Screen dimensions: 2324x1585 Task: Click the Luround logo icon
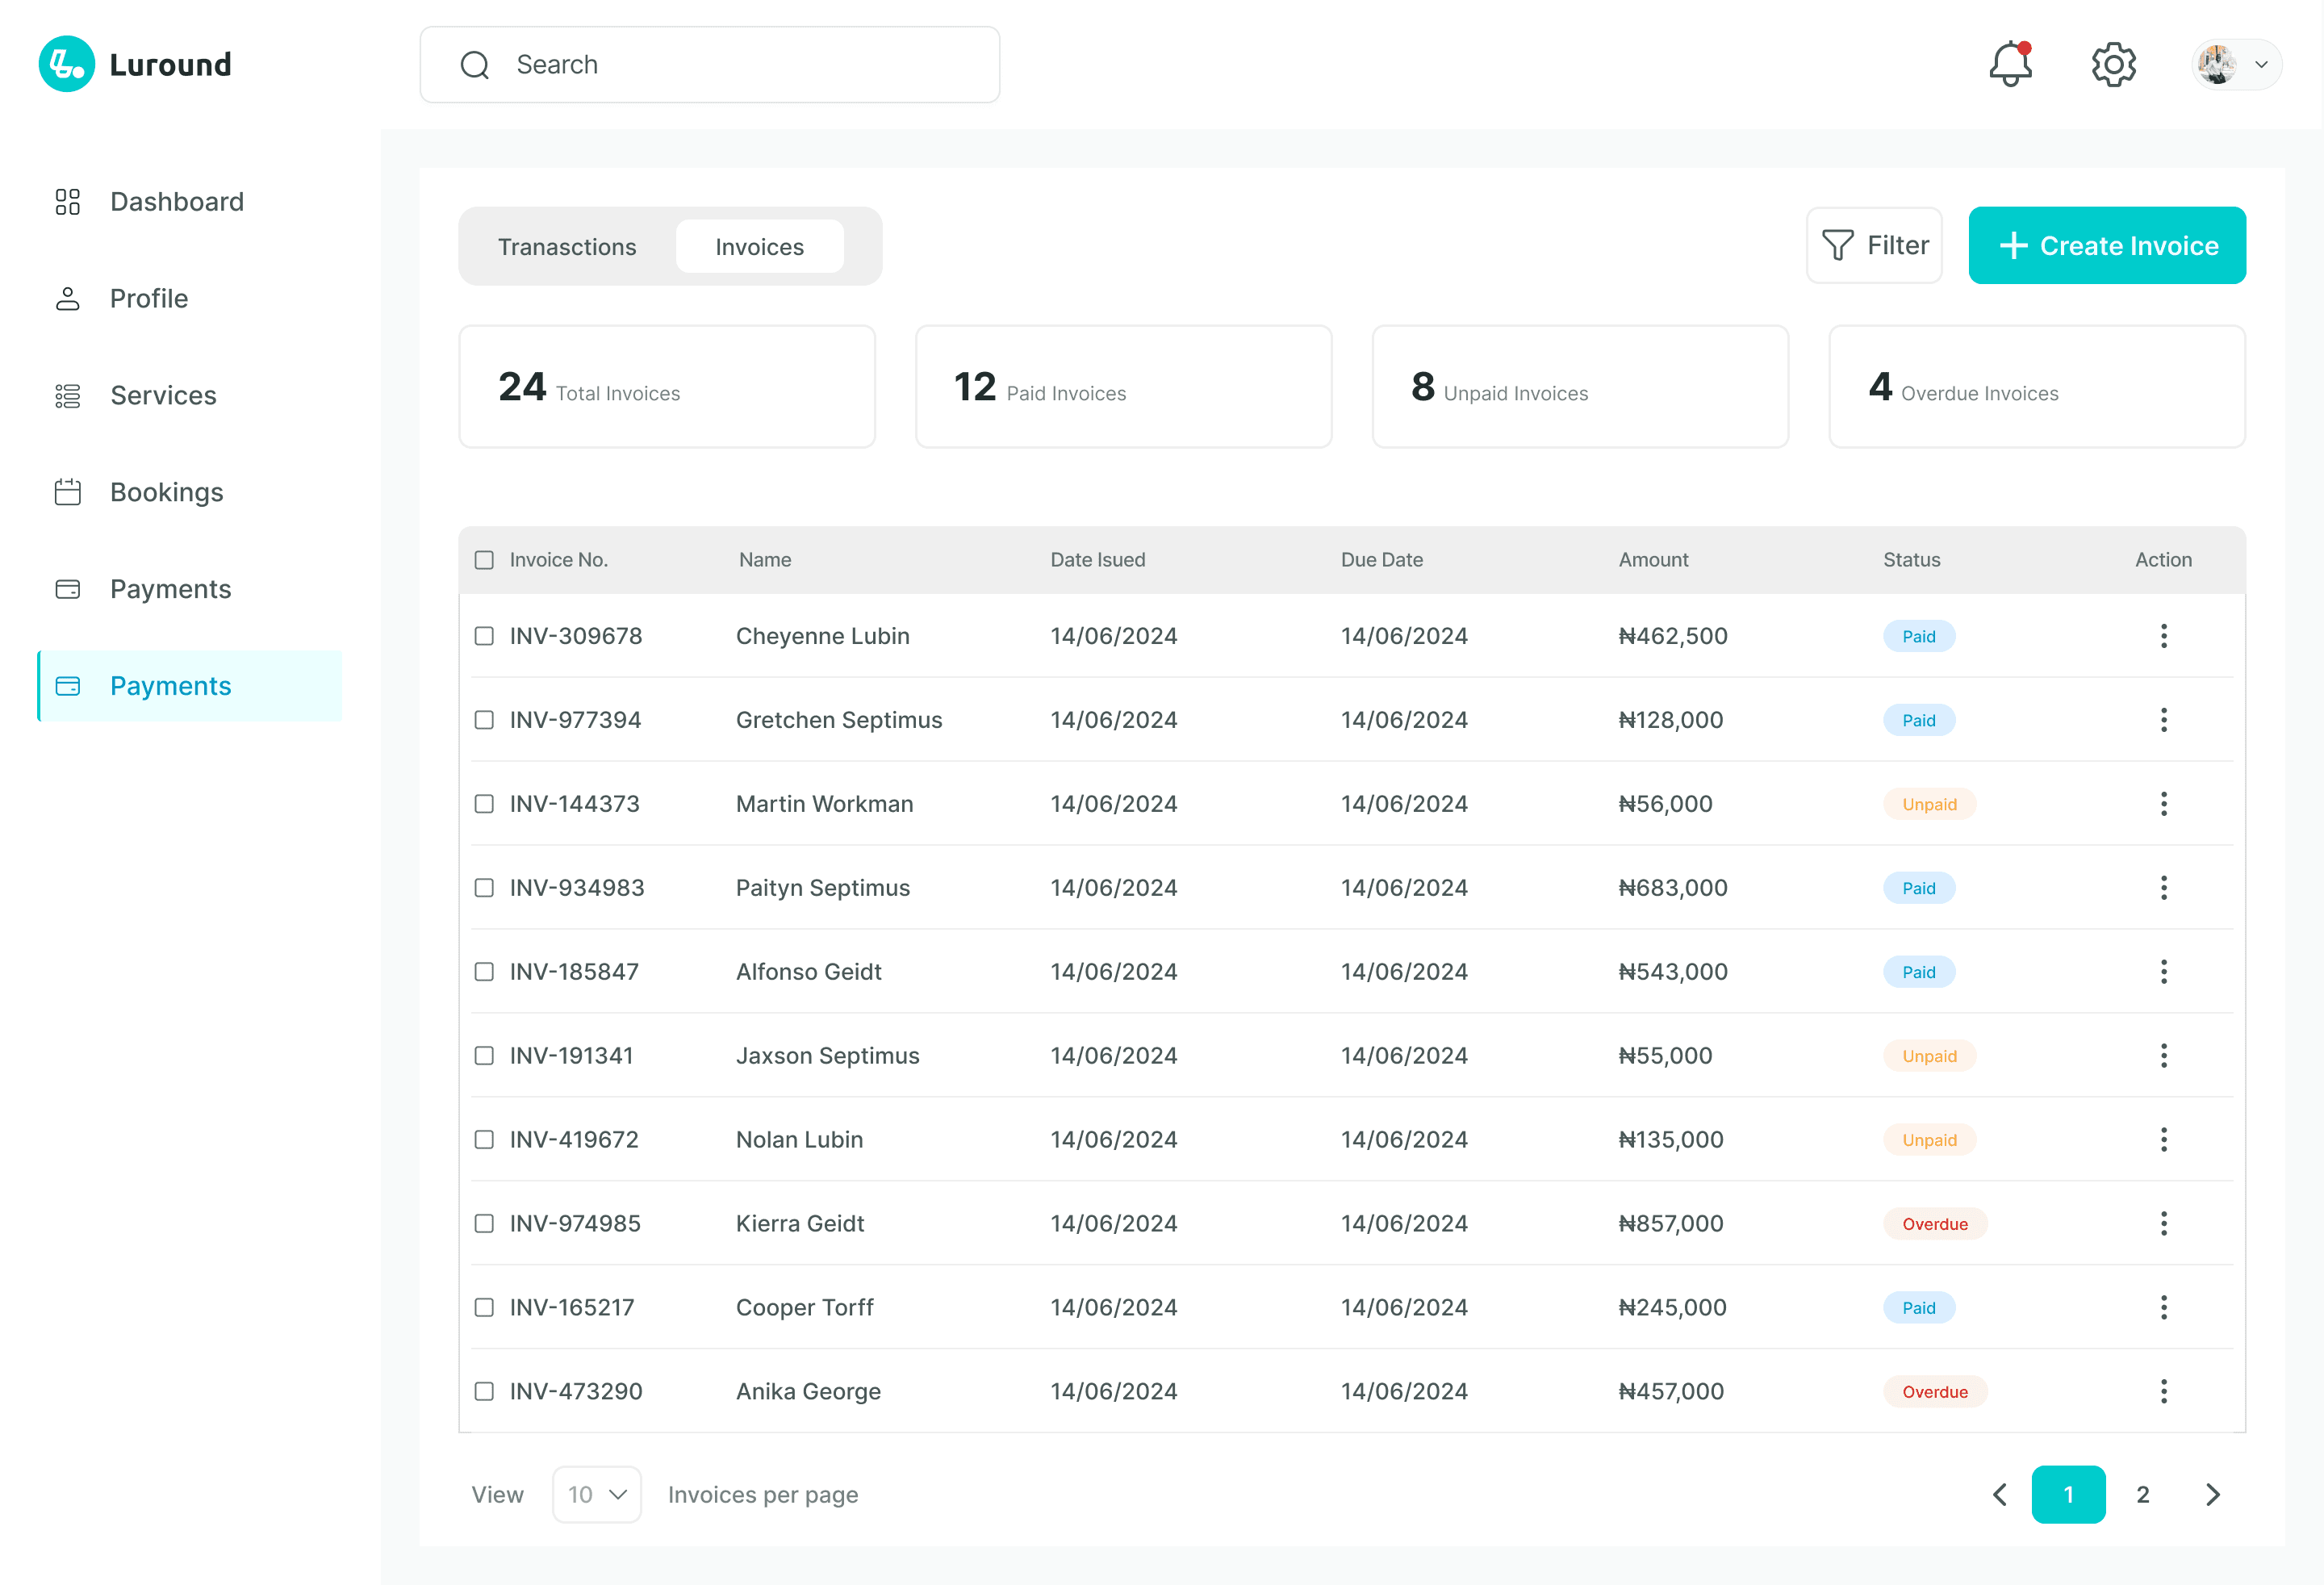pyautogui.click(x=66, y=65)
